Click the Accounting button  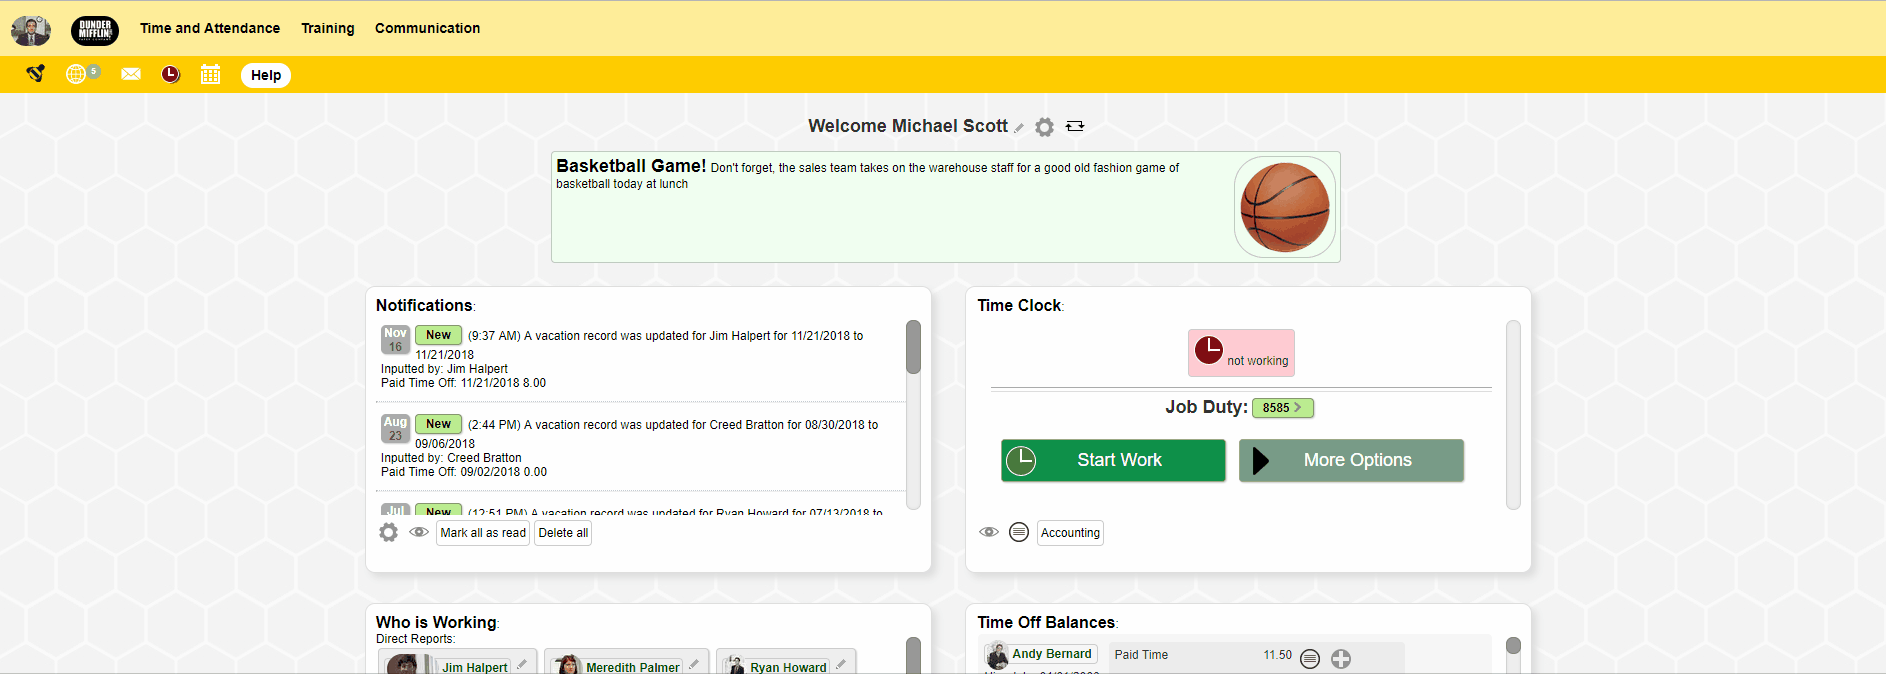click(x=1070, y=533)
